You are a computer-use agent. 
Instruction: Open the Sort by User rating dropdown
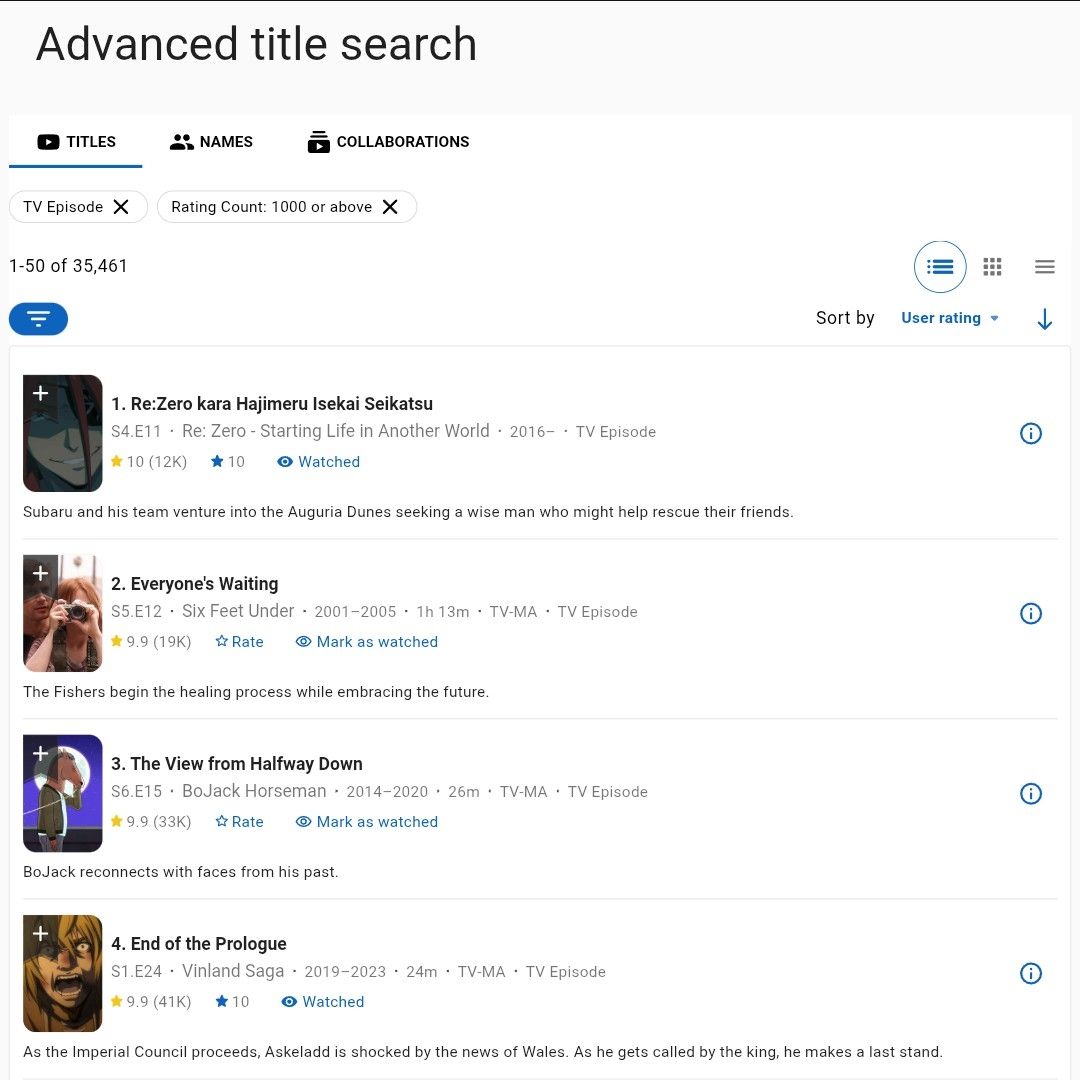pos(950,318)
